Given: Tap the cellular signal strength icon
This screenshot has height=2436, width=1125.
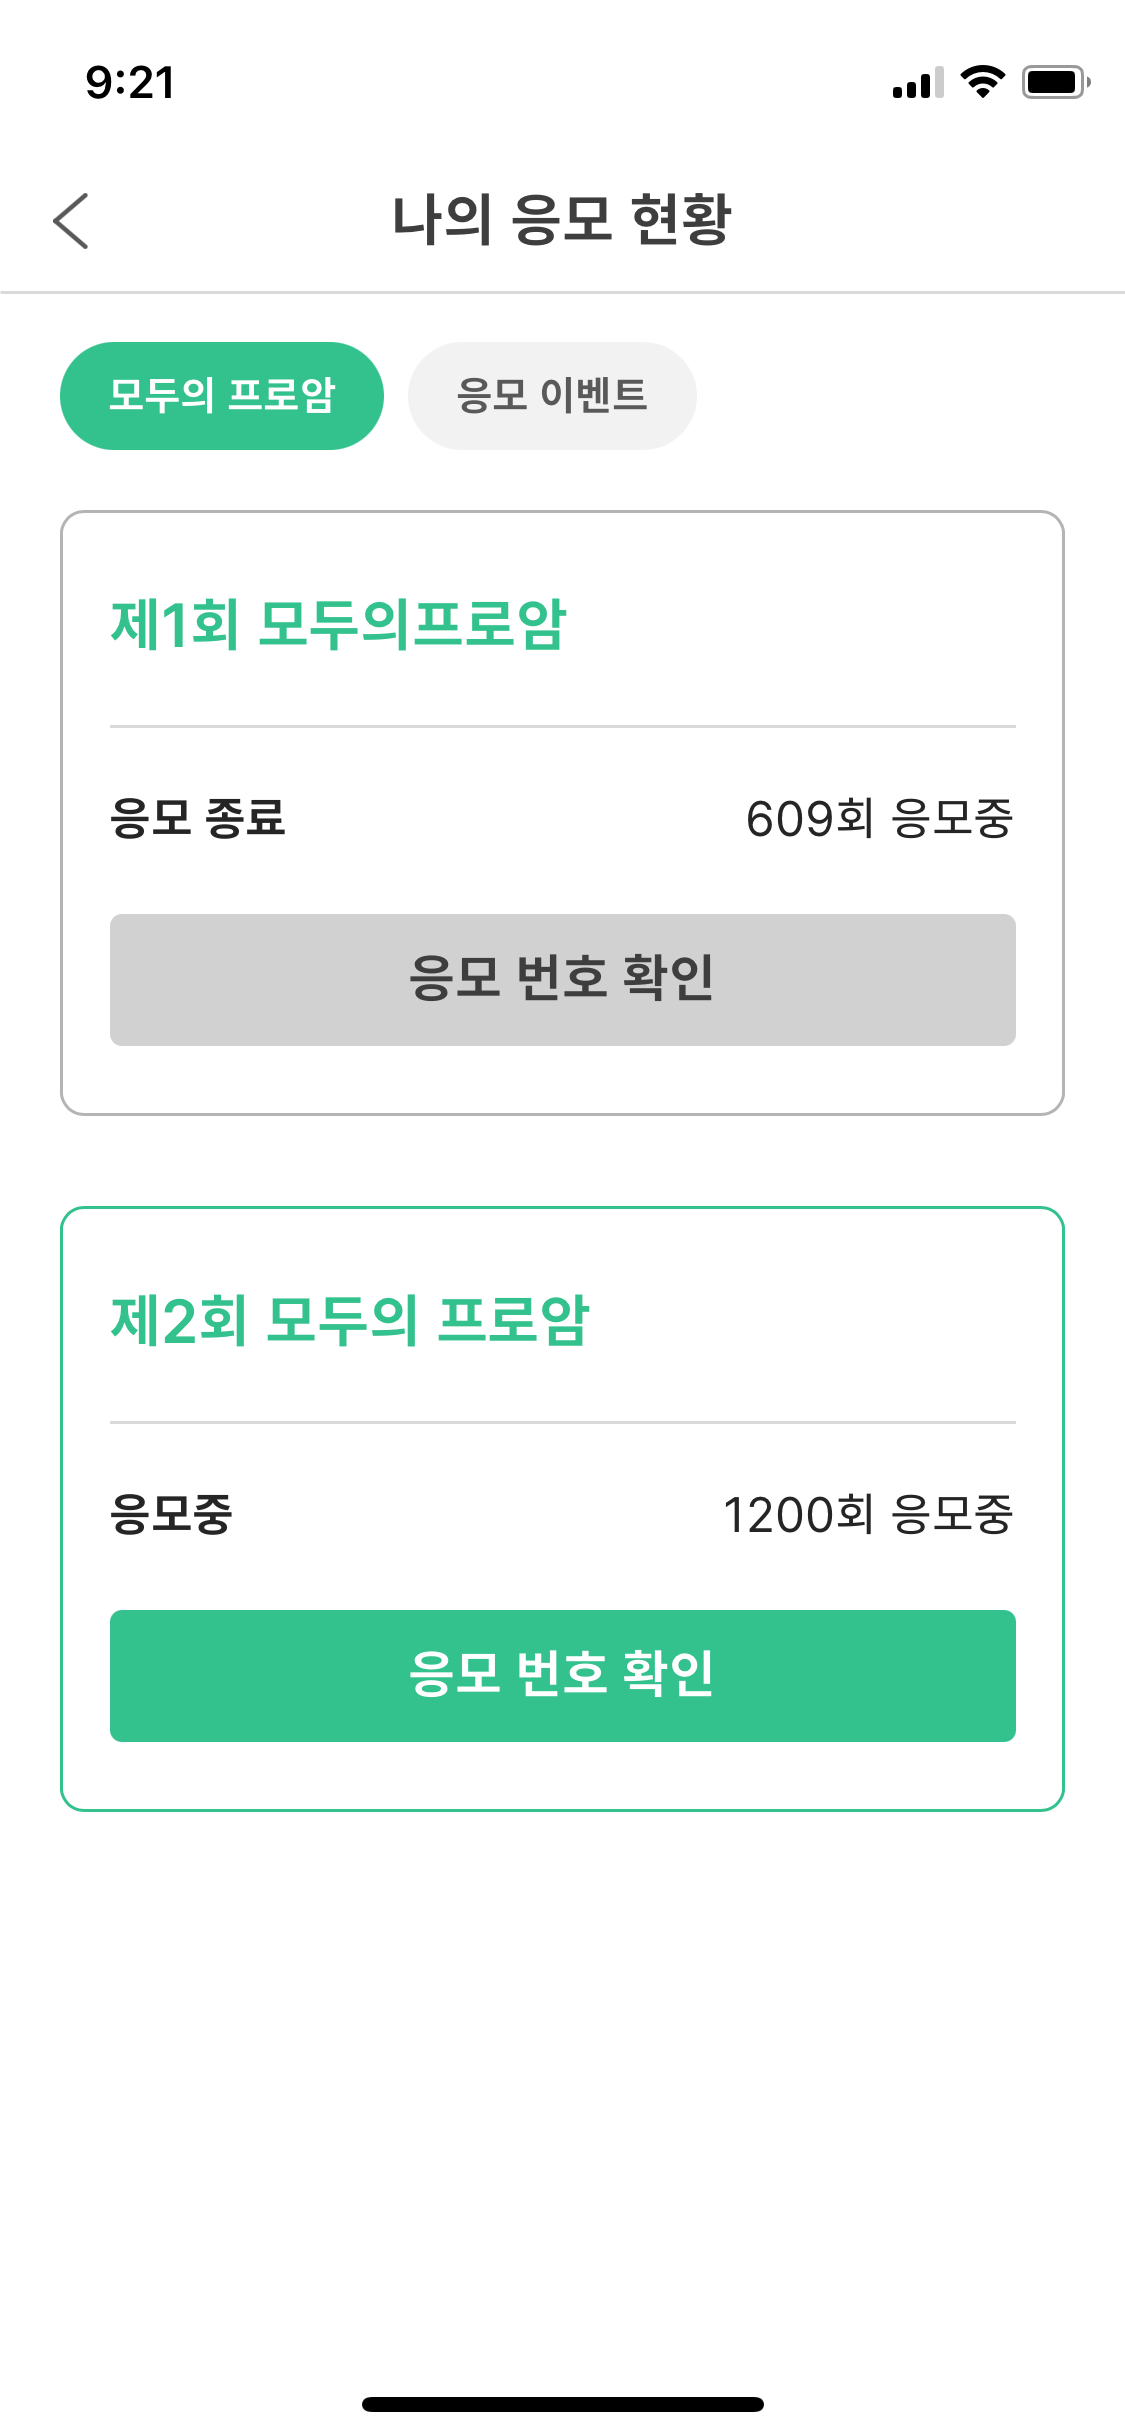Looking at the screenshot, I should coord(917,83).
